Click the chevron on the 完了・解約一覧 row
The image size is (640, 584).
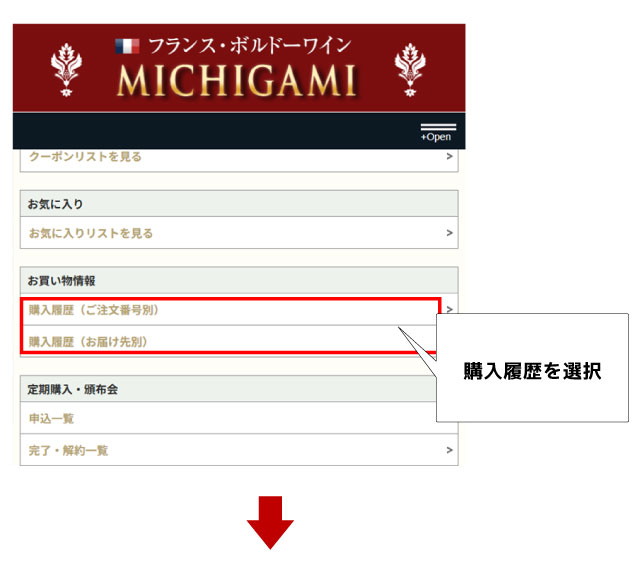[449, 450]
